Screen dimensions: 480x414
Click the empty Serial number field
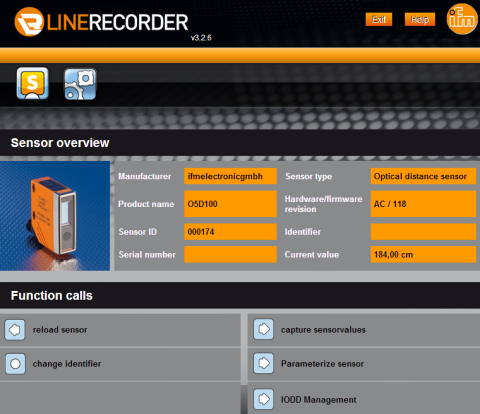click(230, 254)
